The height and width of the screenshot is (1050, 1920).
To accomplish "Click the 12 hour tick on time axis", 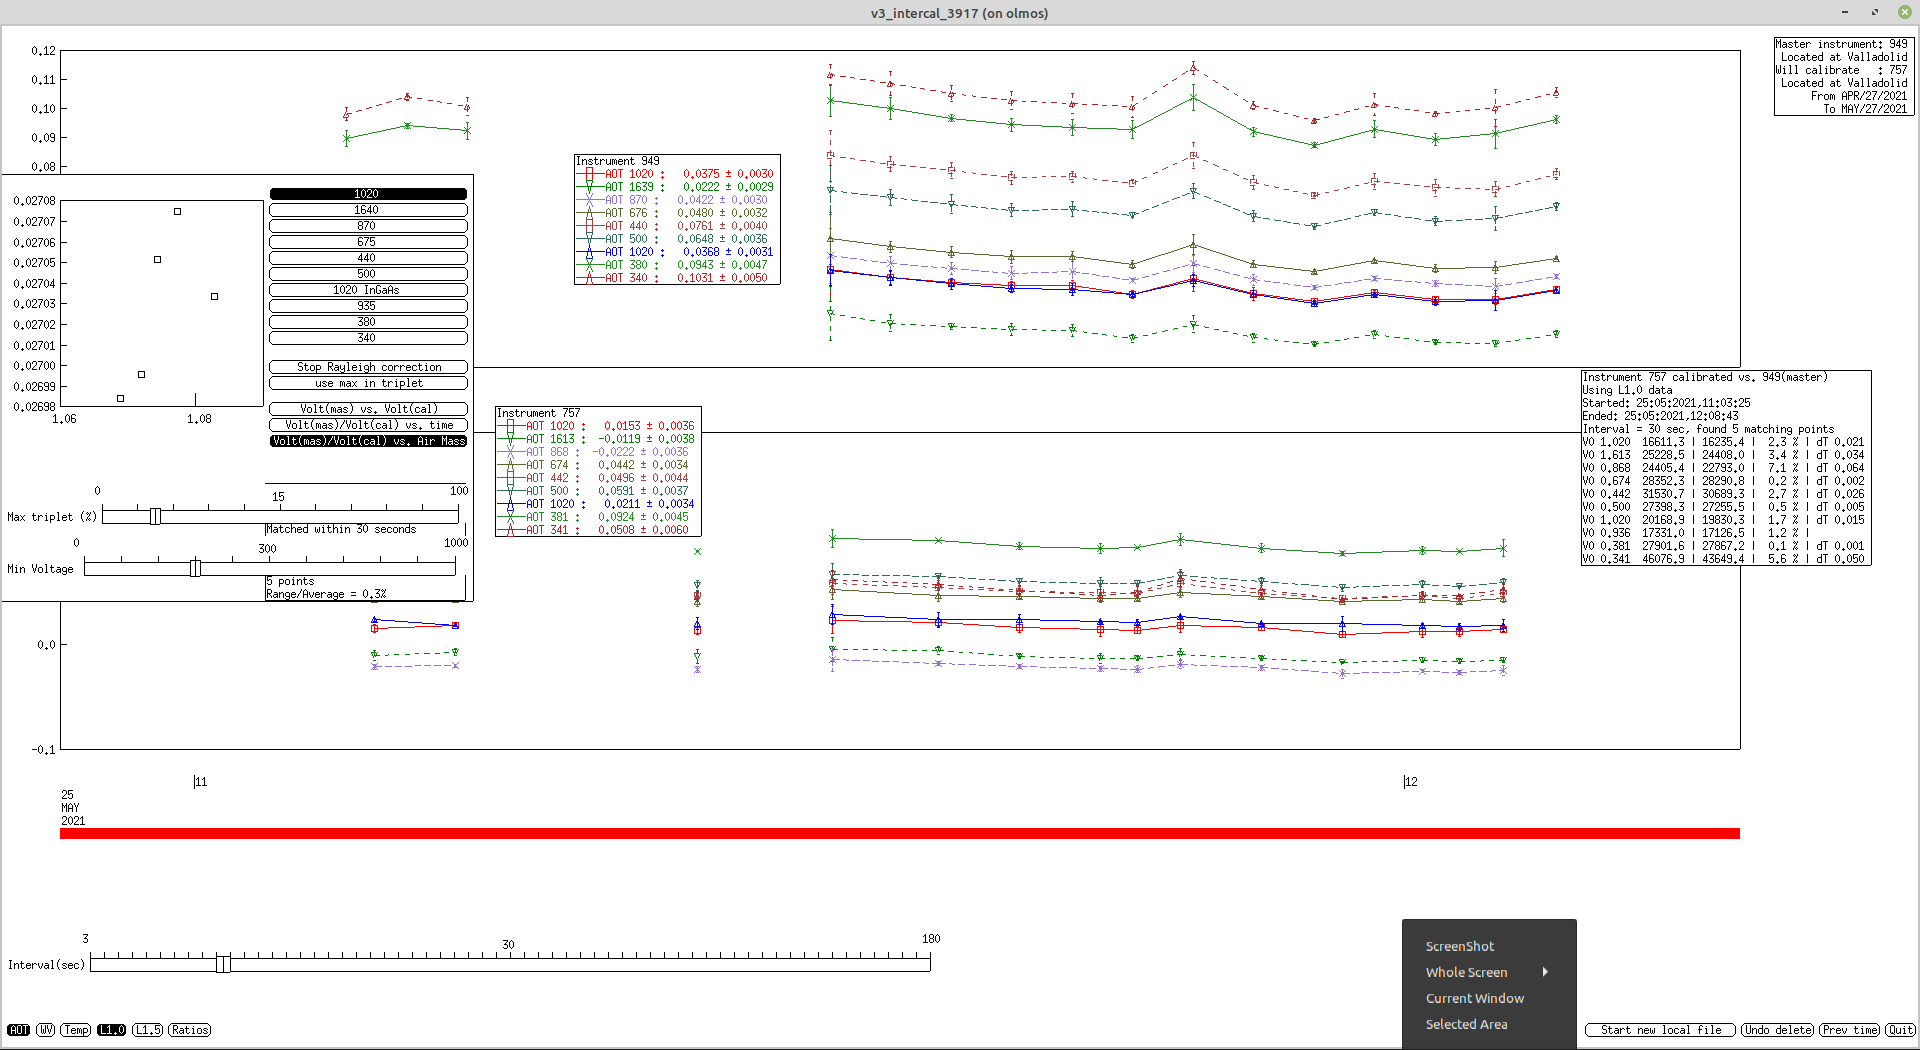I will 1410,782.
